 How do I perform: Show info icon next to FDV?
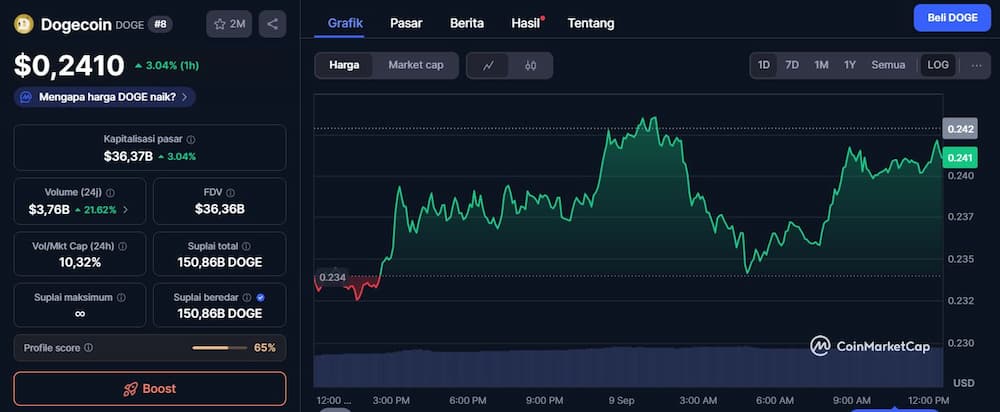[x=230, y=192]
